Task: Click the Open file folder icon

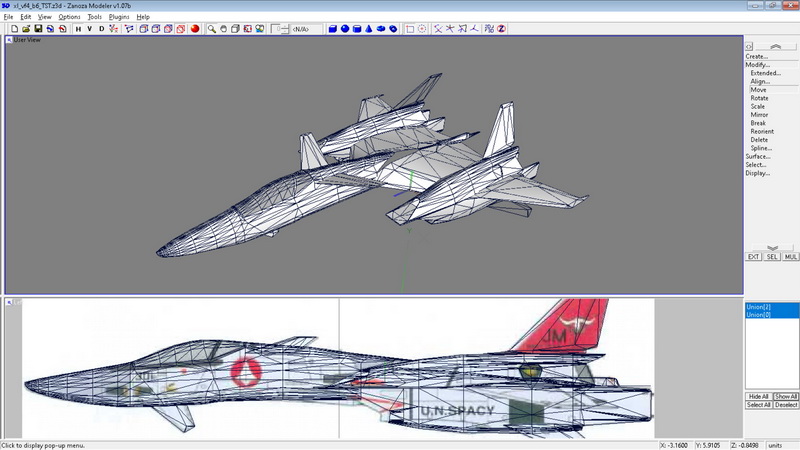Action: point(26,29)
